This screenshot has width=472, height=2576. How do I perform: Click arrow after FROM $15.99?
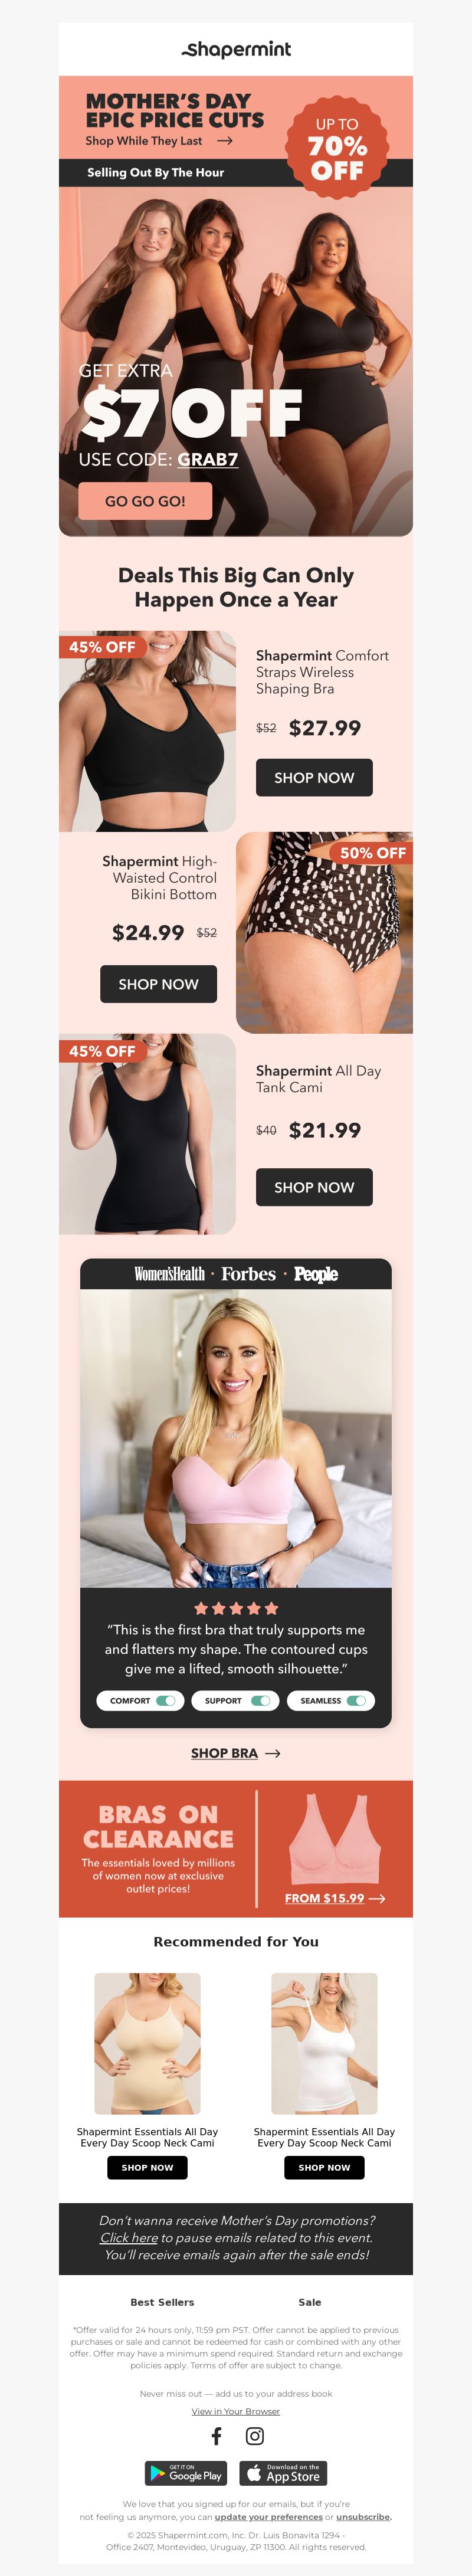[377, 1898]
